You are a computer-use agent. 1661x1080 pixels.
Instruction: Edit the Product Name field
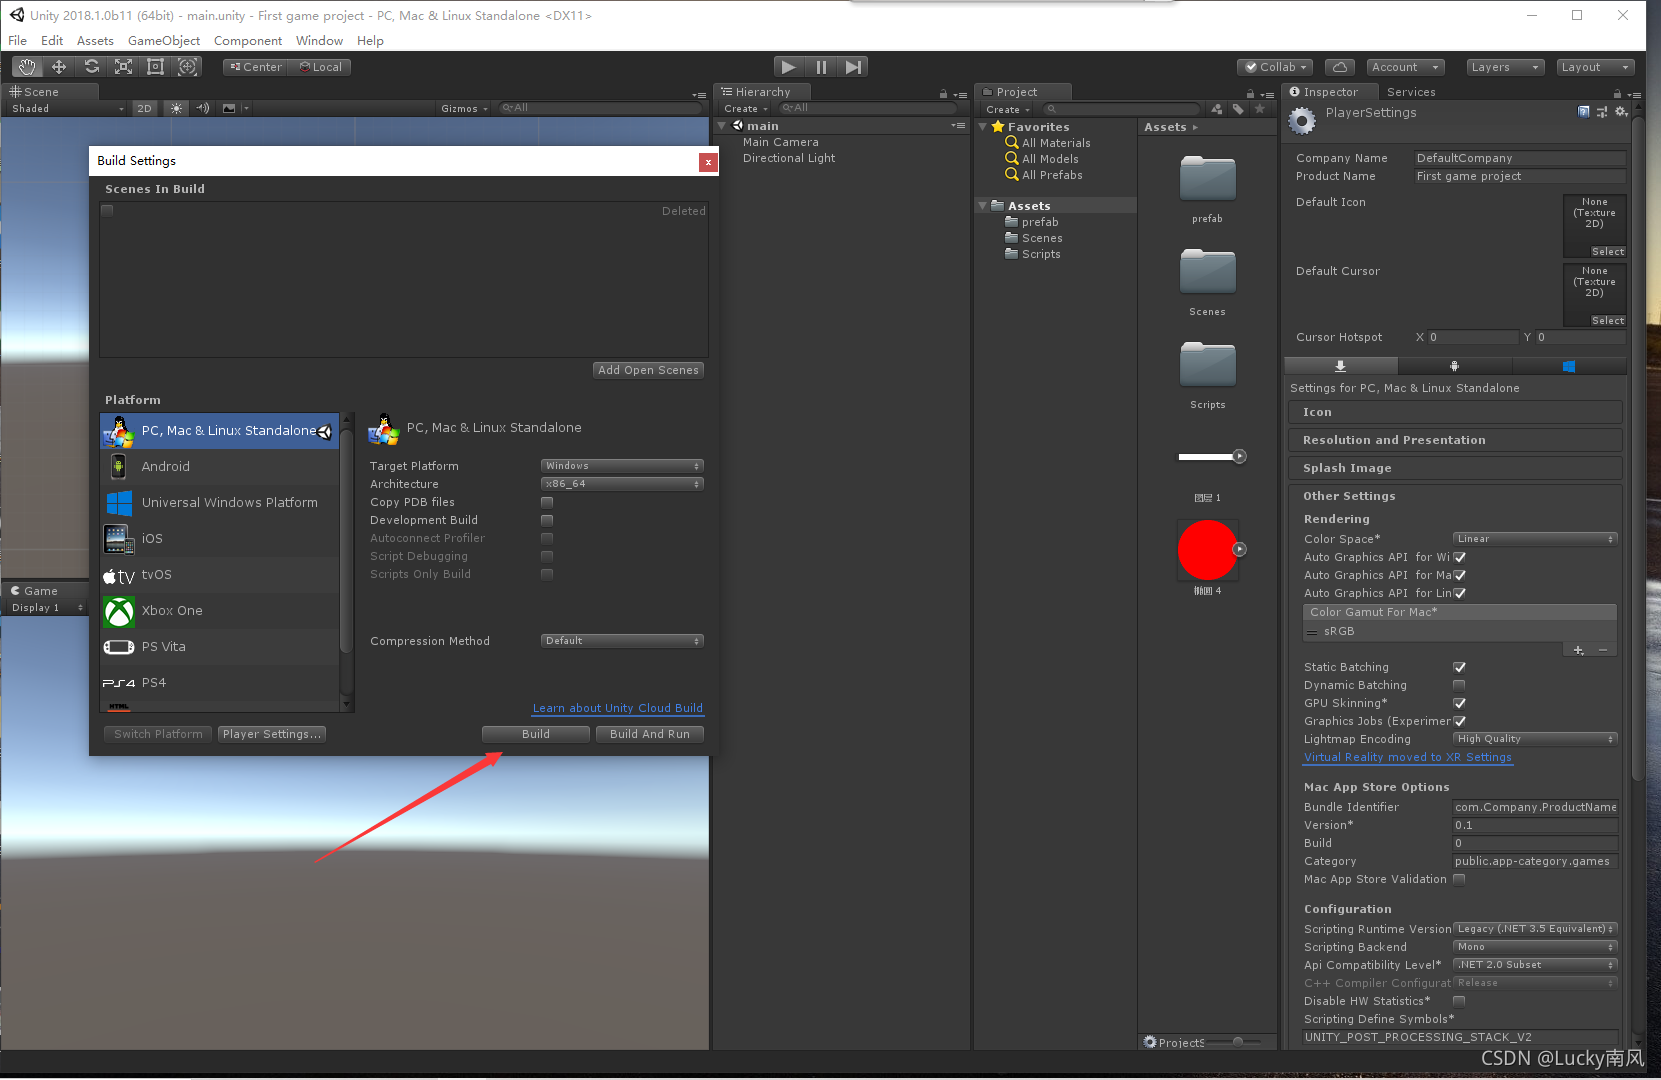click(1519, 176)
